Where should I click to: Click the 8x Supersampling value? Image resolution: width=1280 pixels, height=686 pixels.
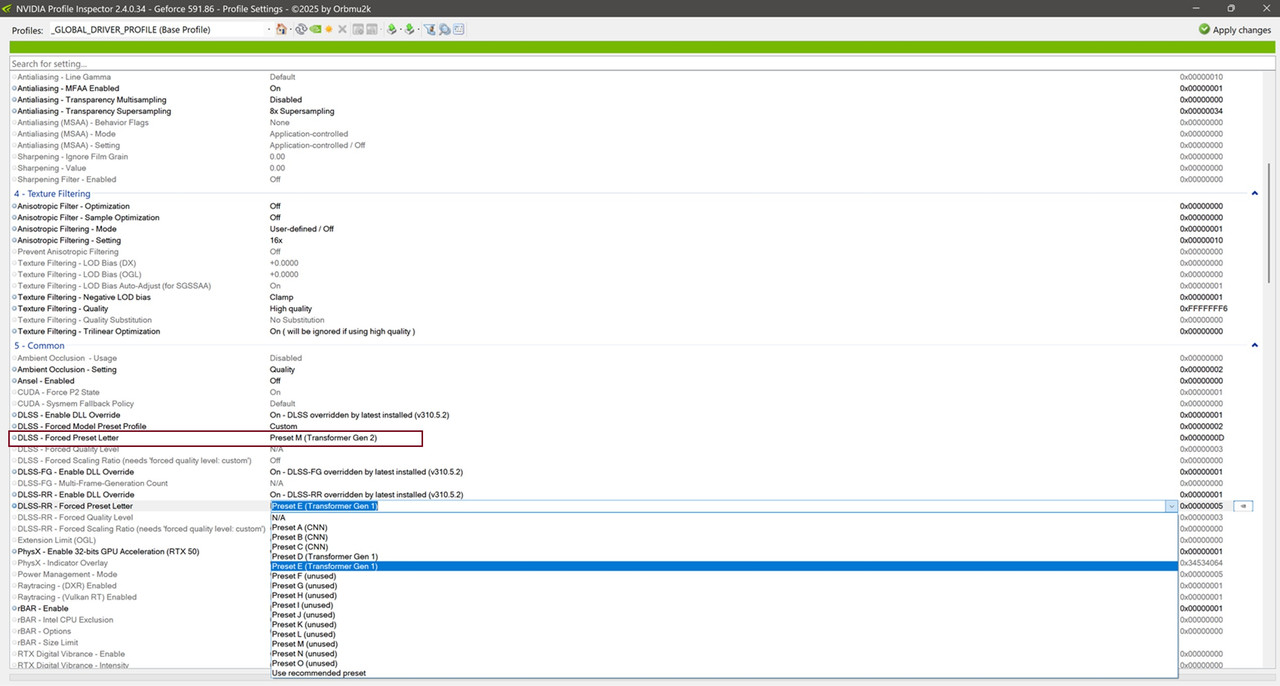click(x=302, y=111)
